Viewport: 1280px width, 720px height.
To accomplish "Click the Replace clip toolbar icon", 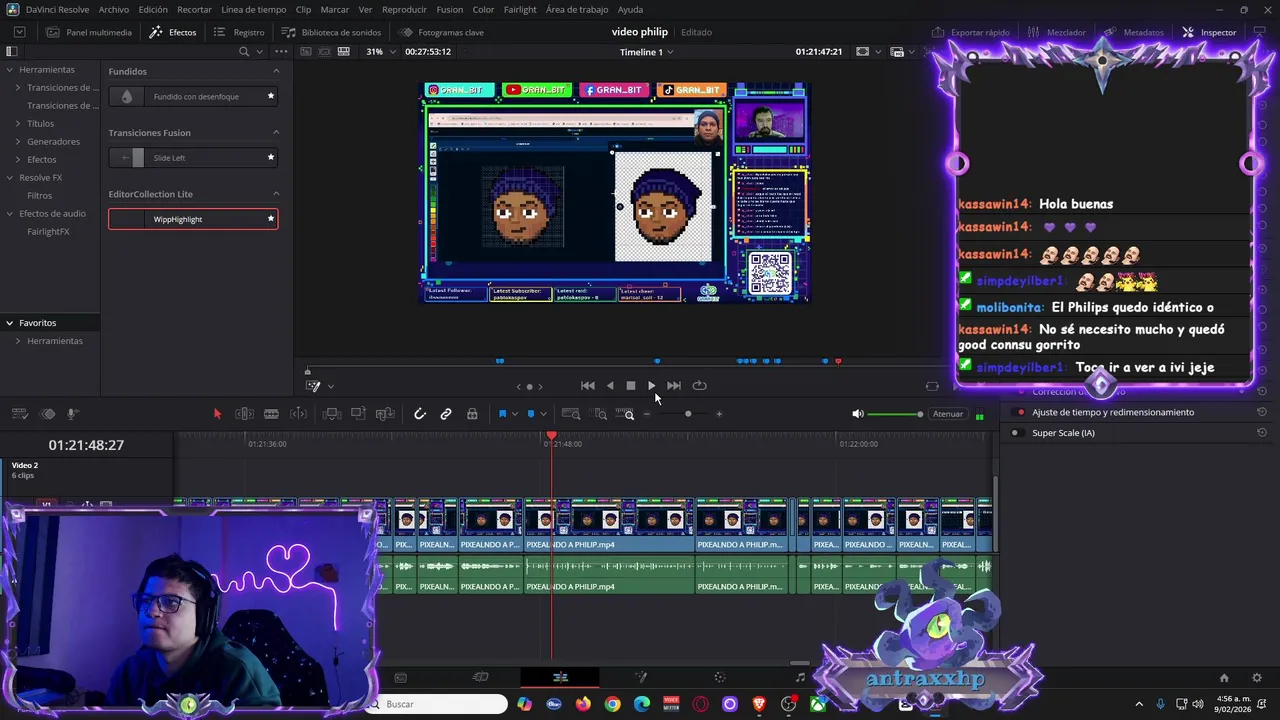I will coord(385,414).
